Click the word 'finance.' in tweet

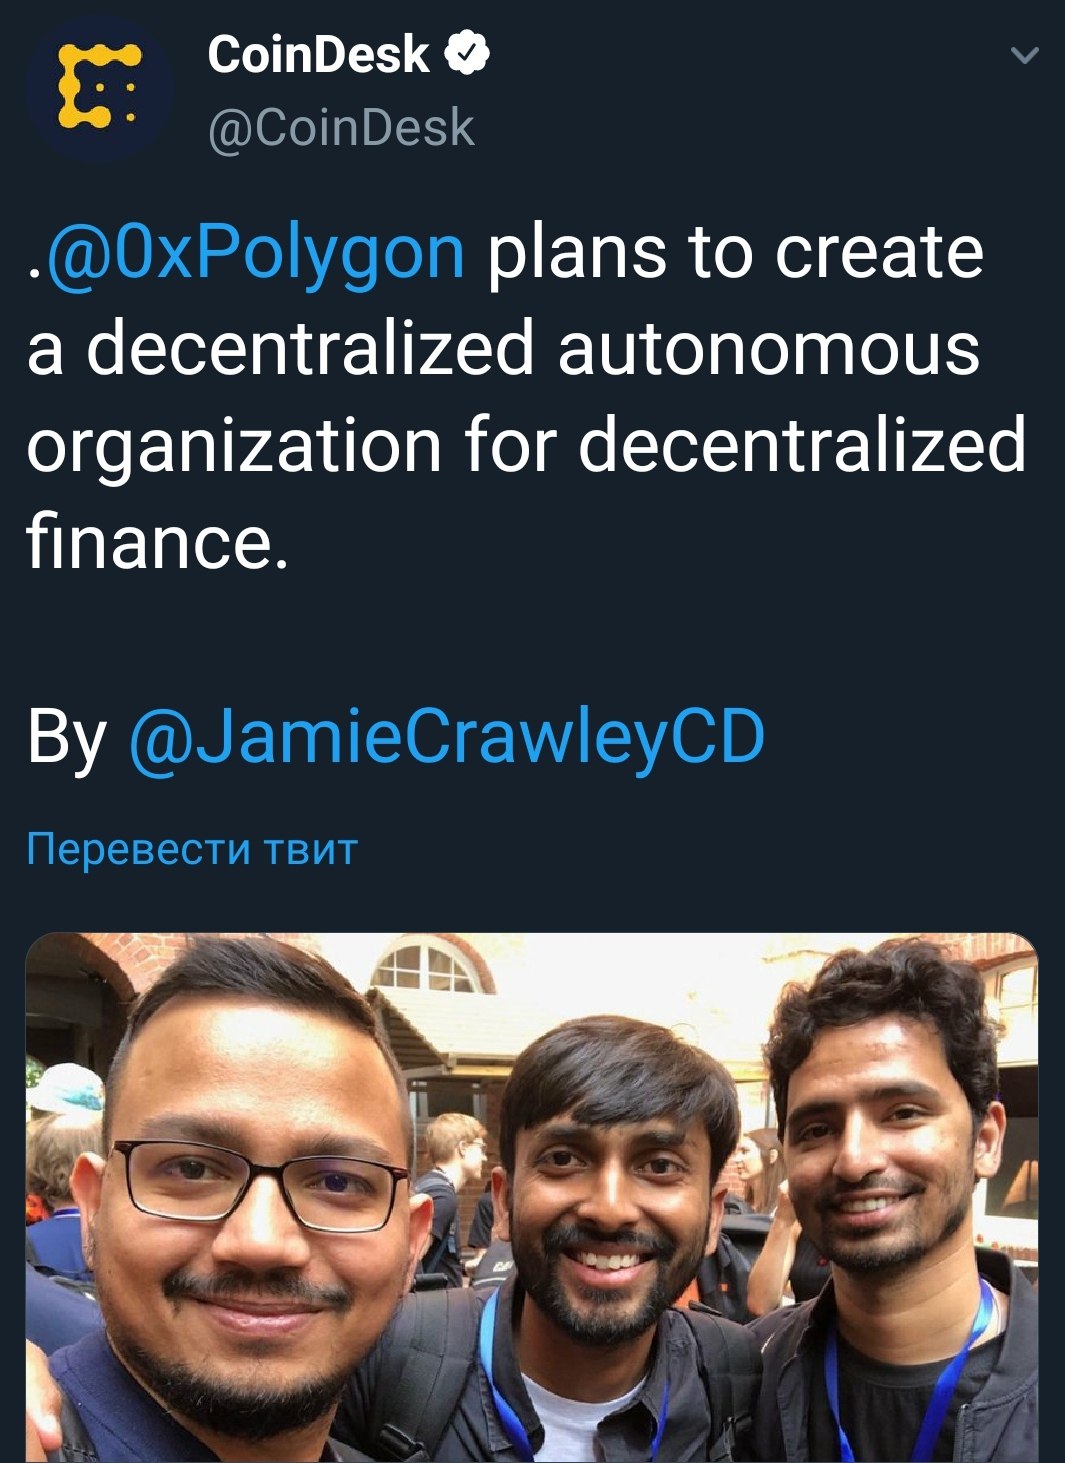pyautogui.click(x=157, y=541)
